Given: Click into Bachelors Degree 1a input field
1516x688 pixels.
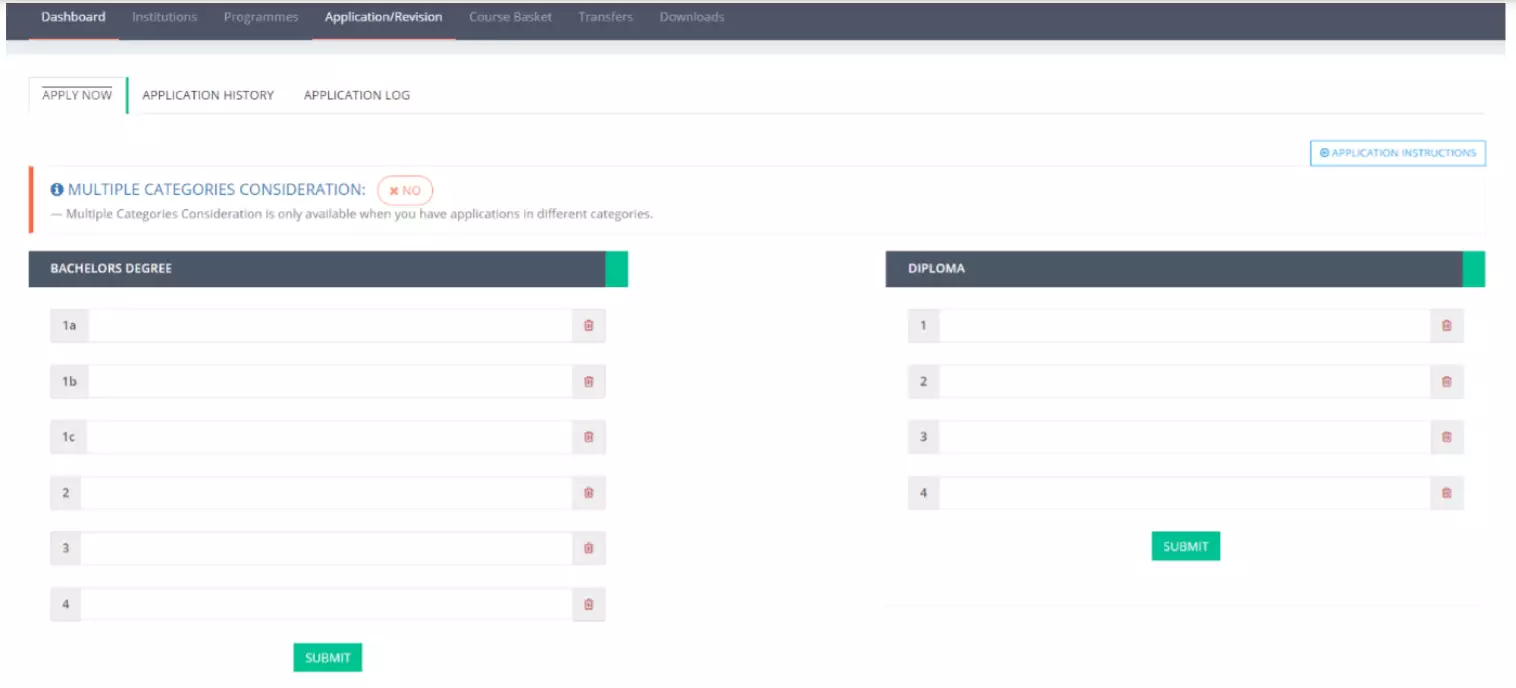Looking at the screenshot, I should coord(330,325).
